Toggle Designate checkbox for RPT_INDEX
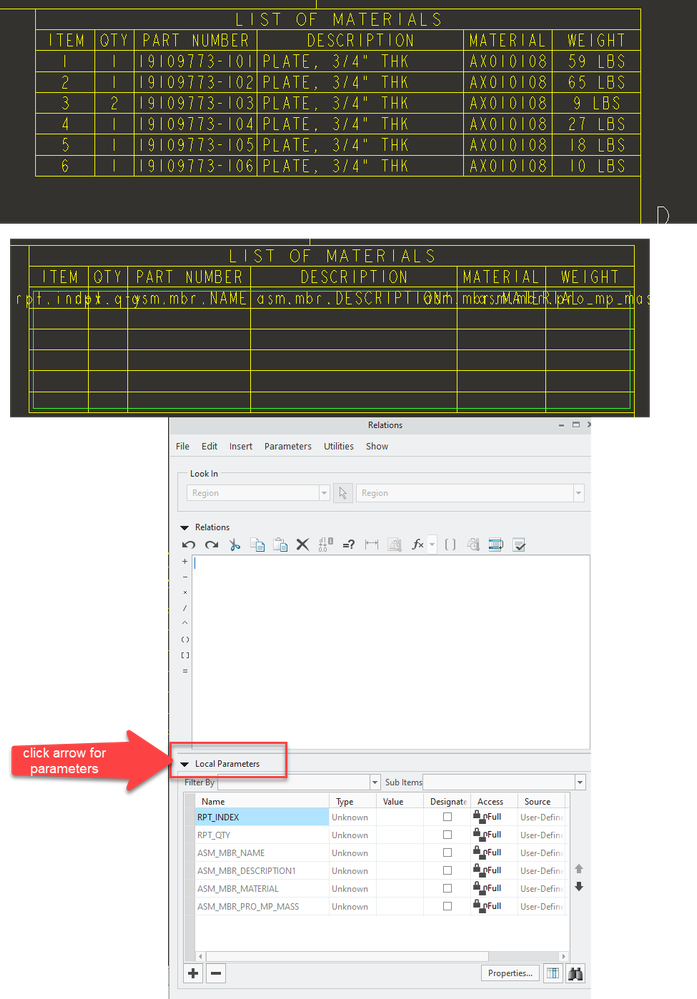 [x=447, y=817]
